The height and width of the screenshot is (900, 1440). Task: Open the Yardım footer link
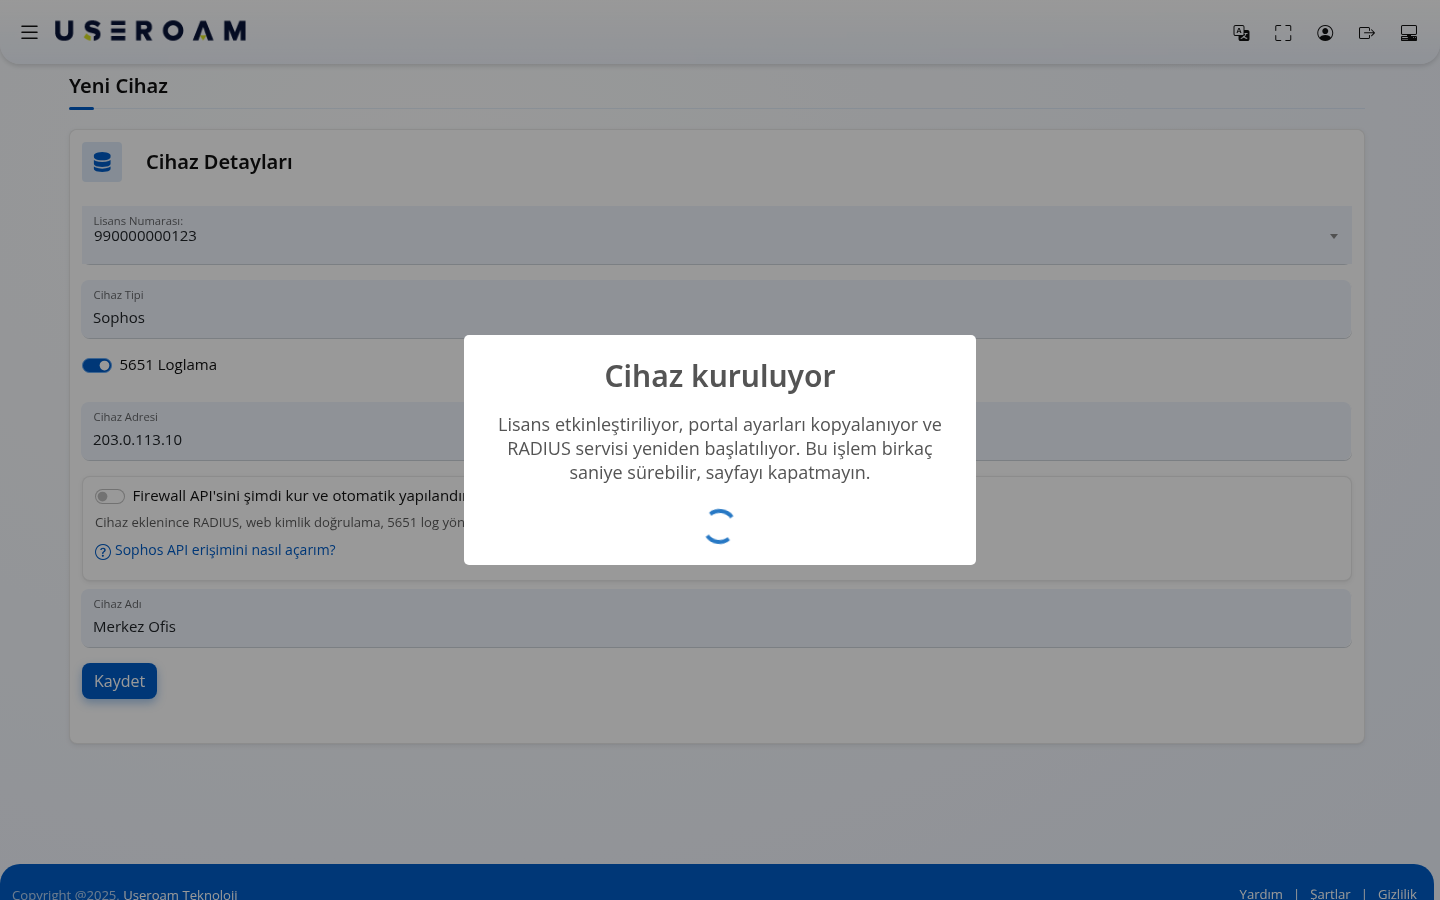[1261, 893]
